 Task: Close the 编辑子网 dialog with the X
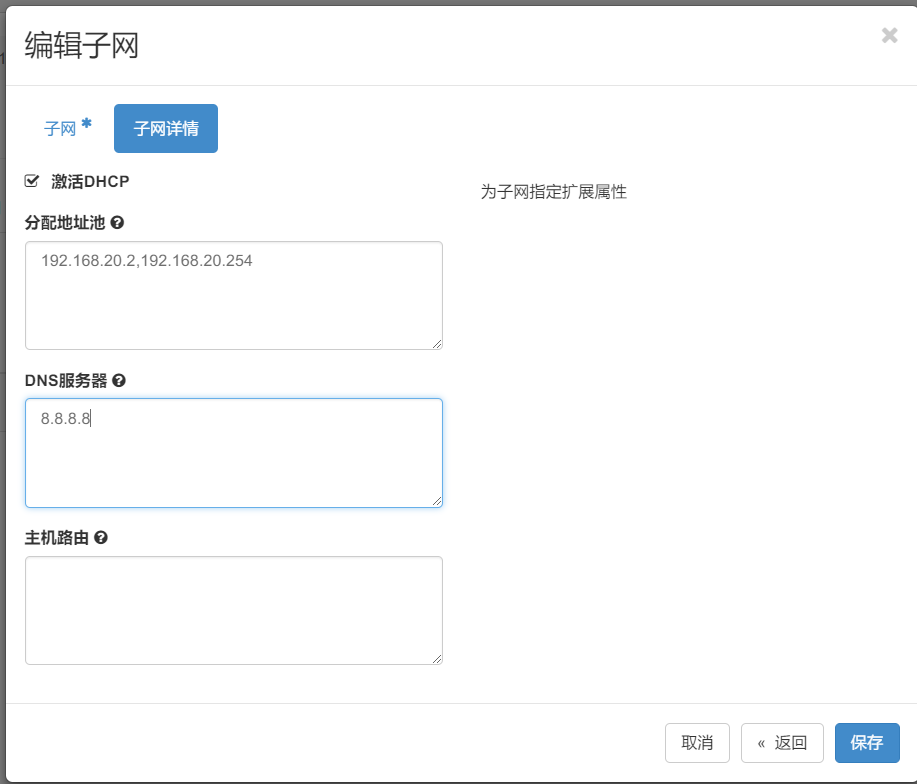890,35
